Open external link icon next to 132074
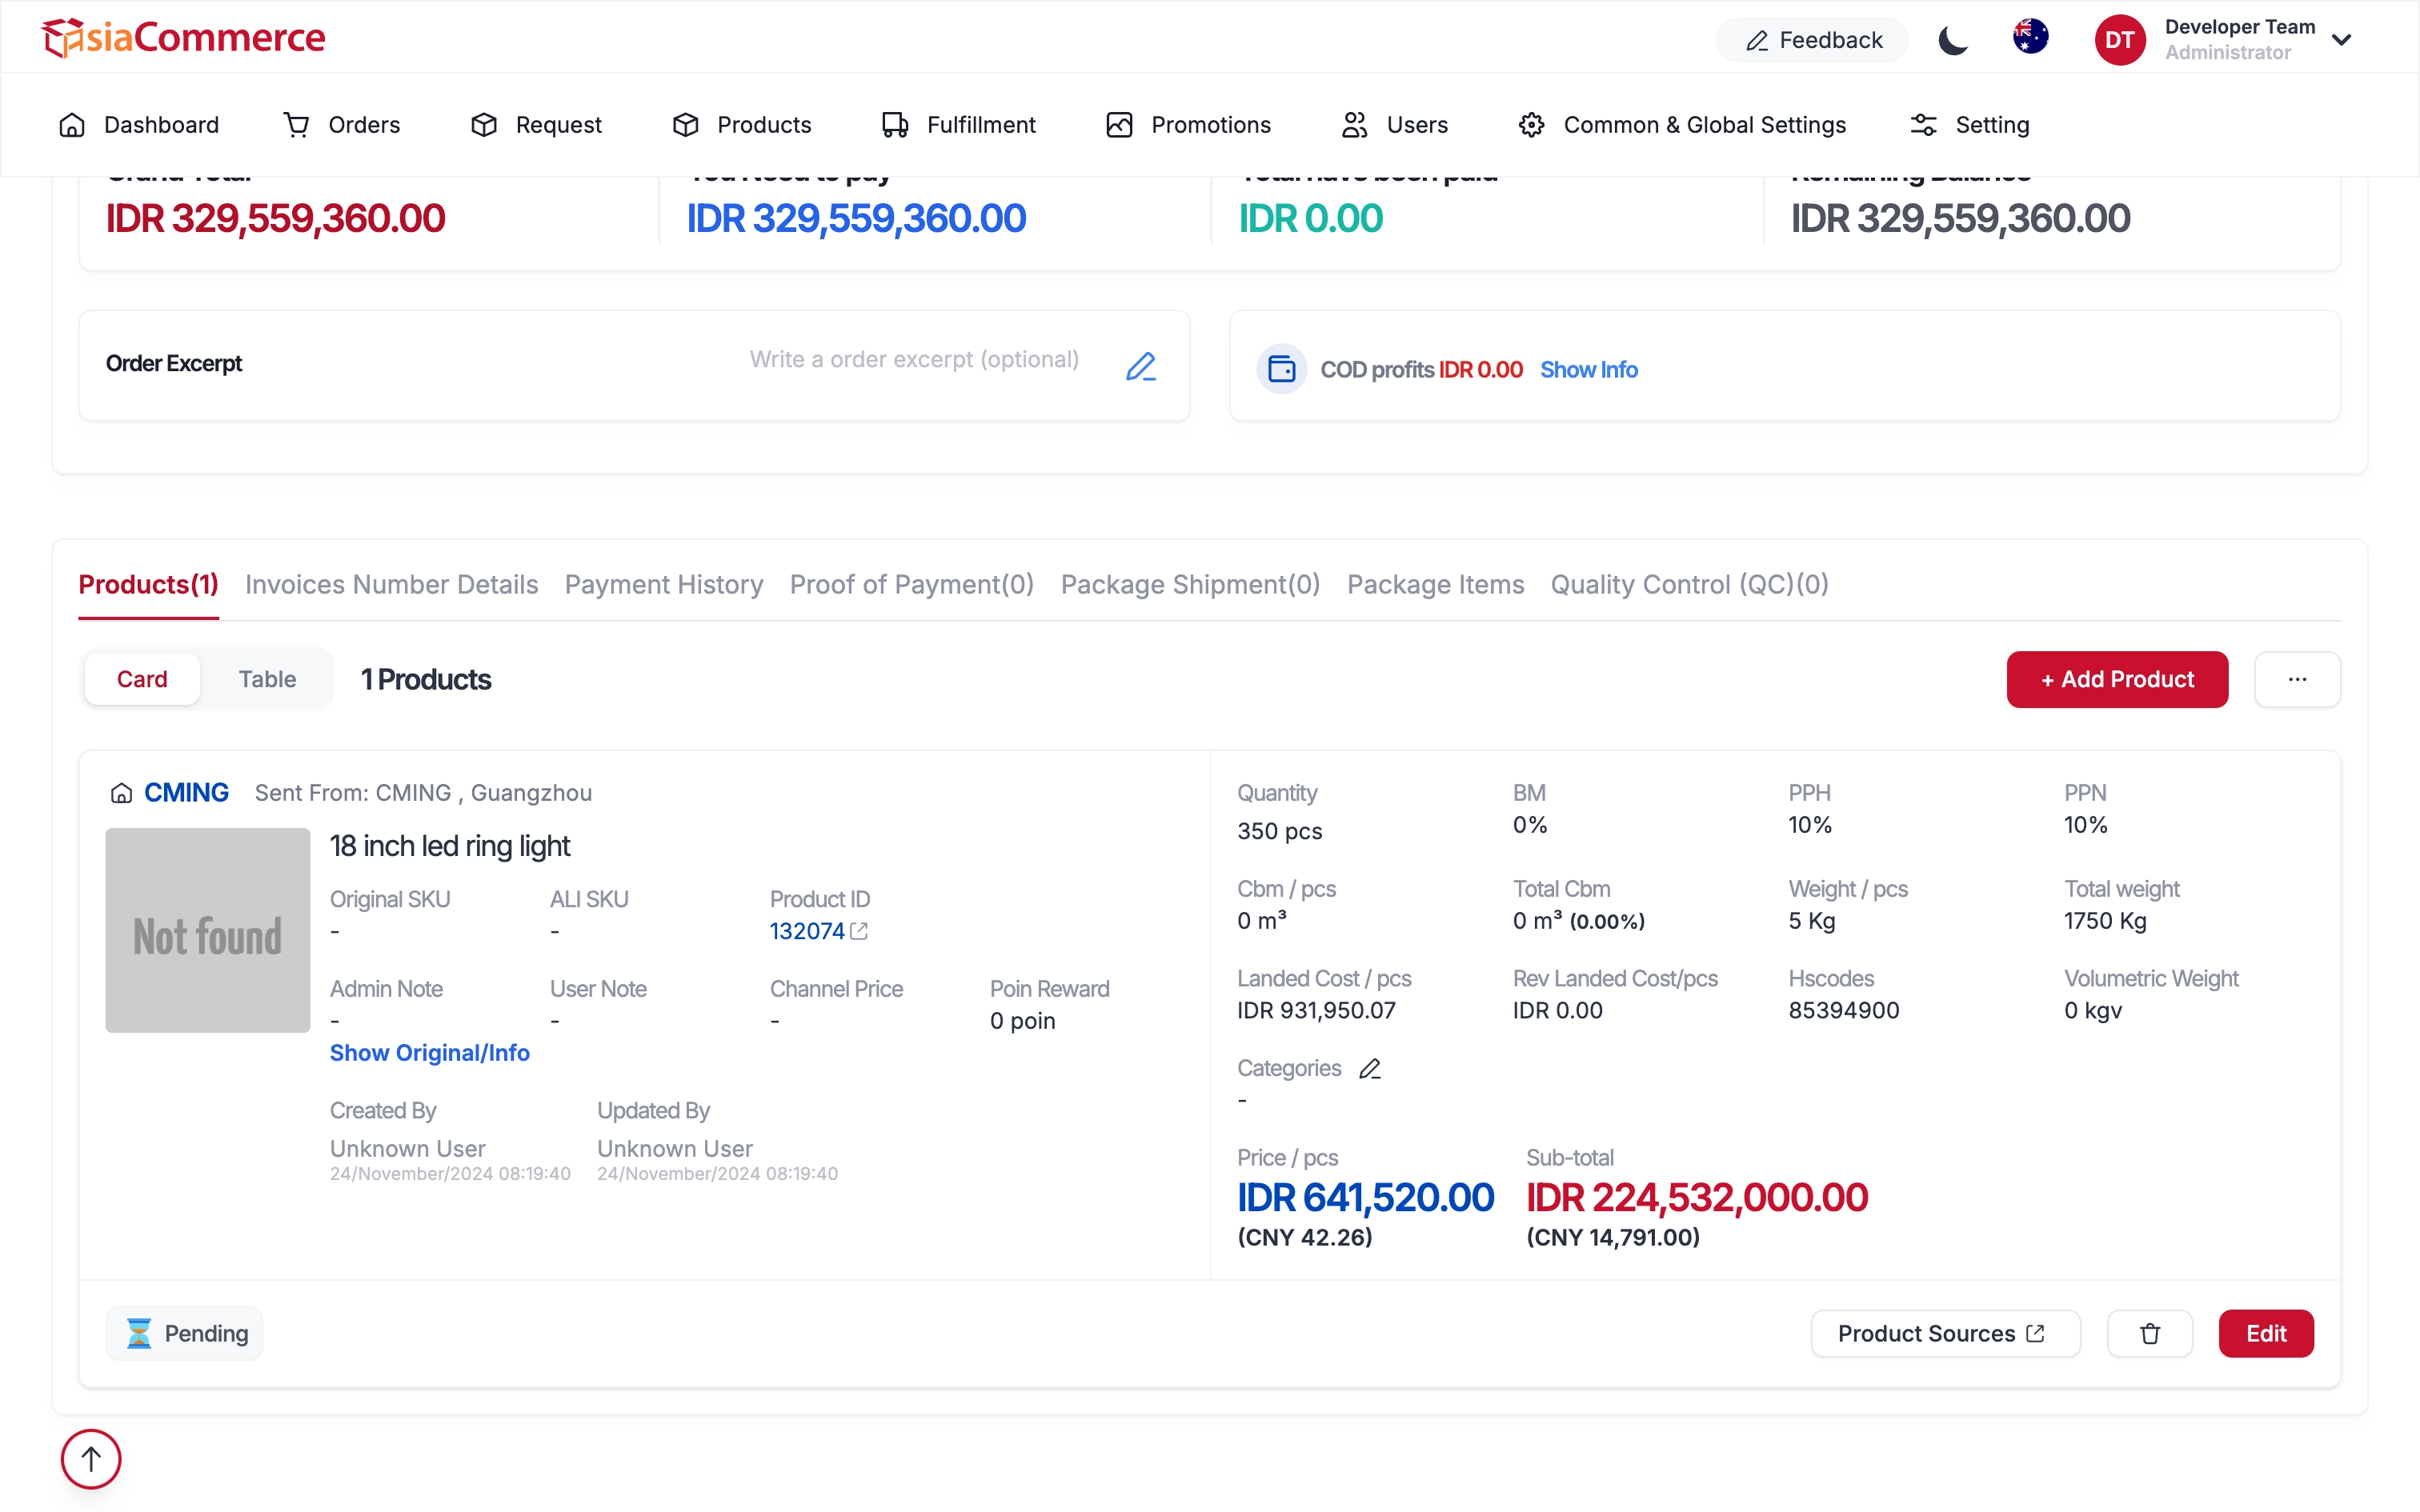Image resolution: width=2420 pixels, height=1512 pixels. (859, 931)
